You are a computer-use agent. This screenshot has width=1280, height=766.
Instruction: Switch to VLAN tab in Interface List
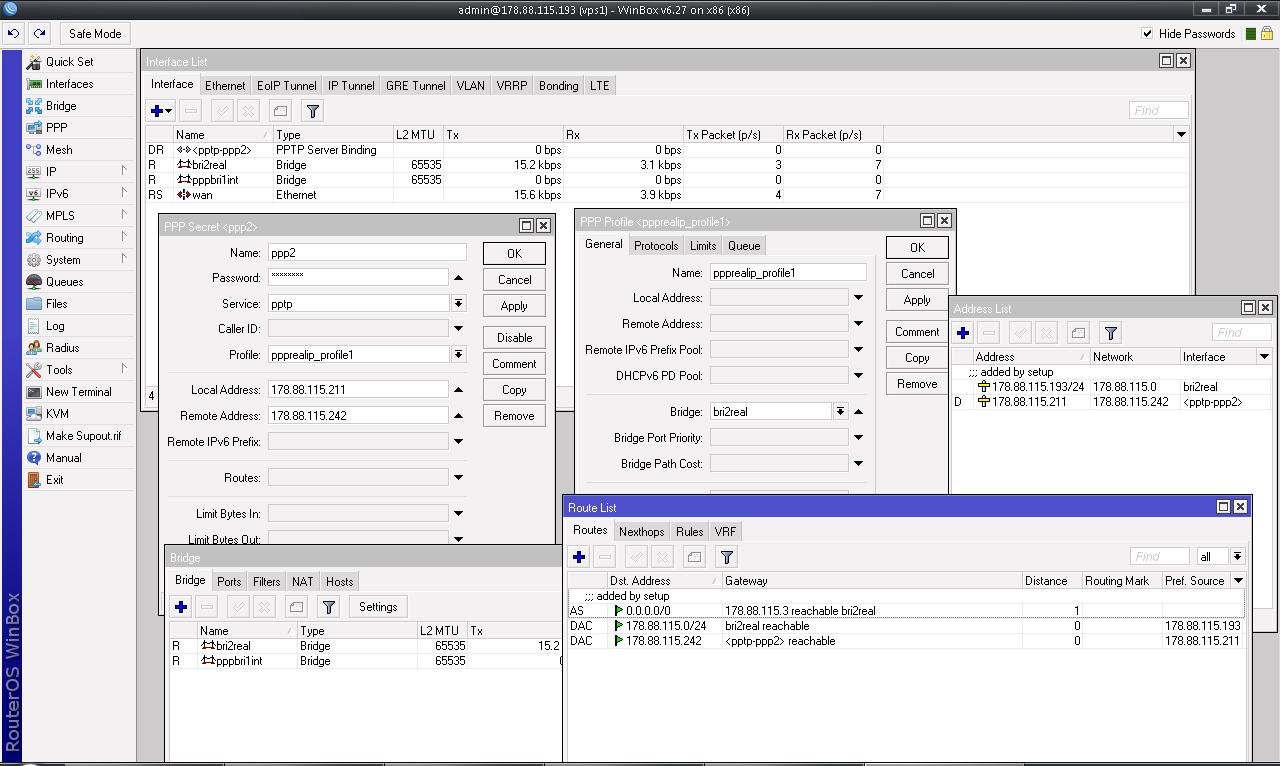coord(470,86)
